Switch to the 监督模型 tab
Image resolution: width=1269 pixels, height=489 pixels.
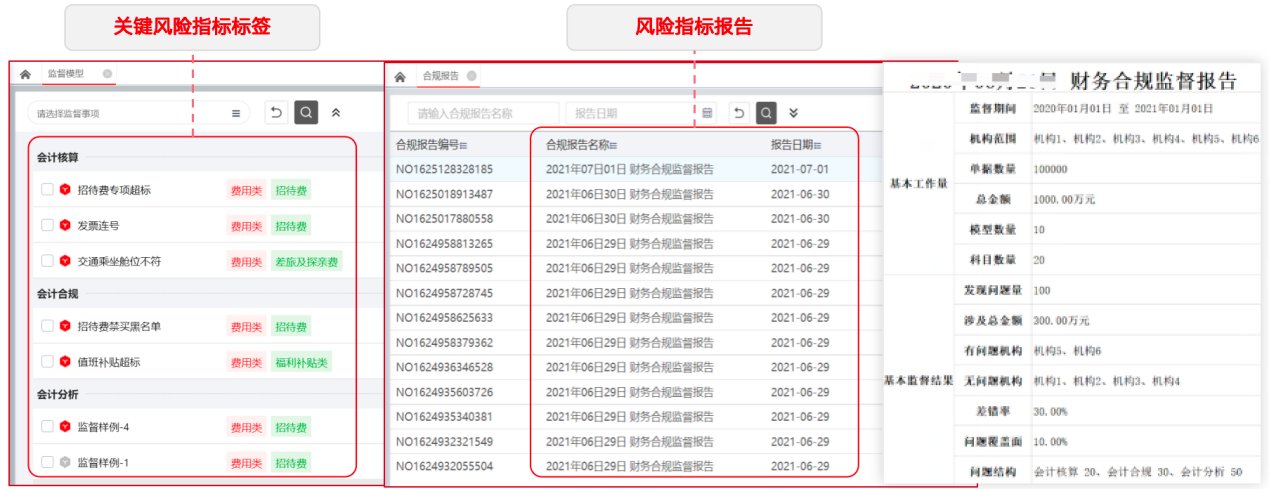[x=66, y=74]
